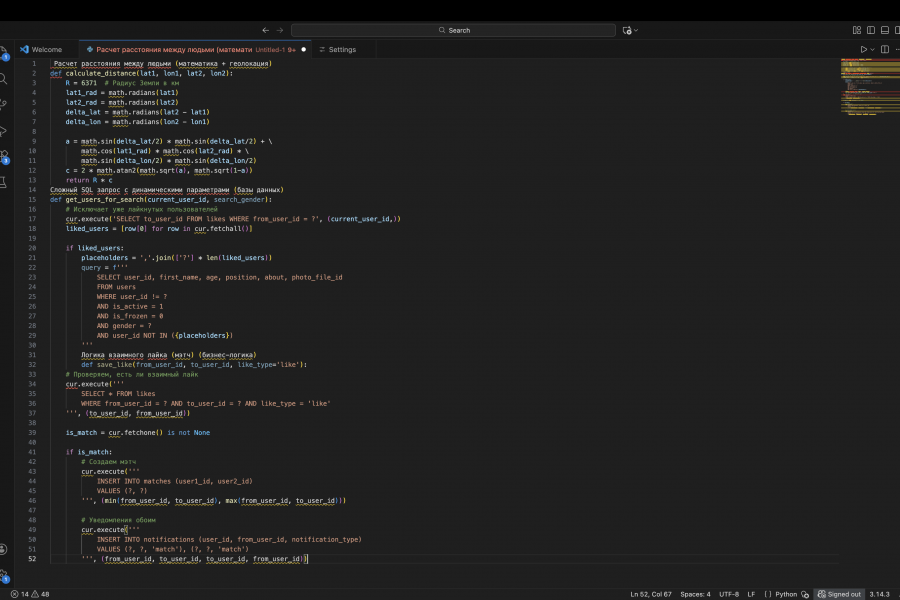Open the Run and Debug view
The width and height of the screenshot is (900, 600).
tap(4, 130)
